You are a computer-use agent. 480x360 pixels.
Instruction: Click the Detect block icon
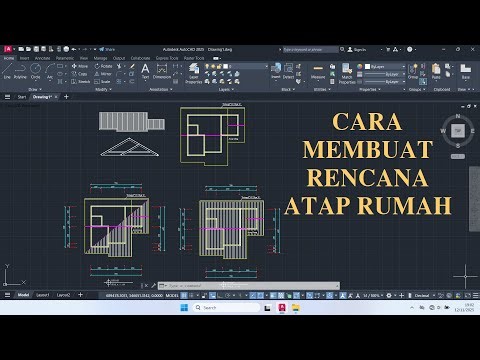tap(288, 71)
